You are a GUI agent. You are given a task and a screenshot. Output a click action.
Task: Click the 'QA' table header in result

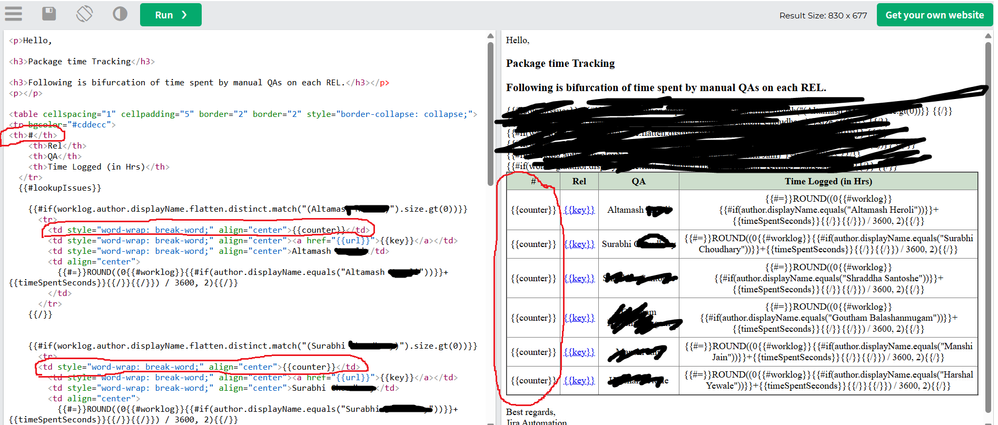point(638,181)
